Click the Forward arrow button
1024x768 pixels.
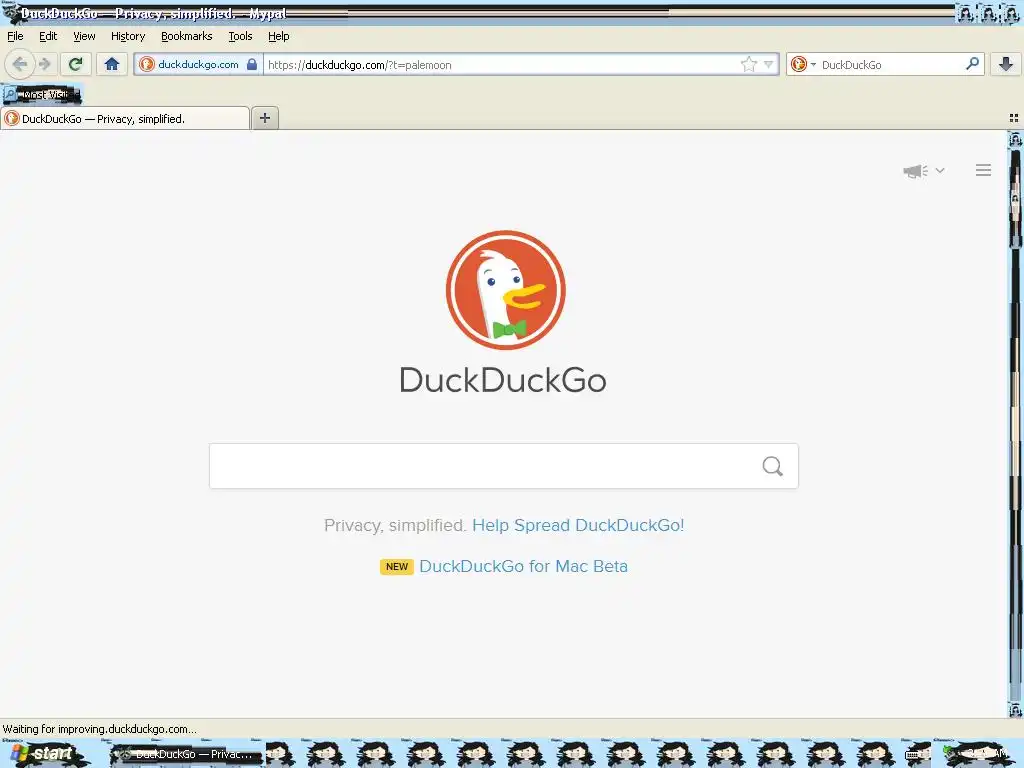[x=44, y=64]
